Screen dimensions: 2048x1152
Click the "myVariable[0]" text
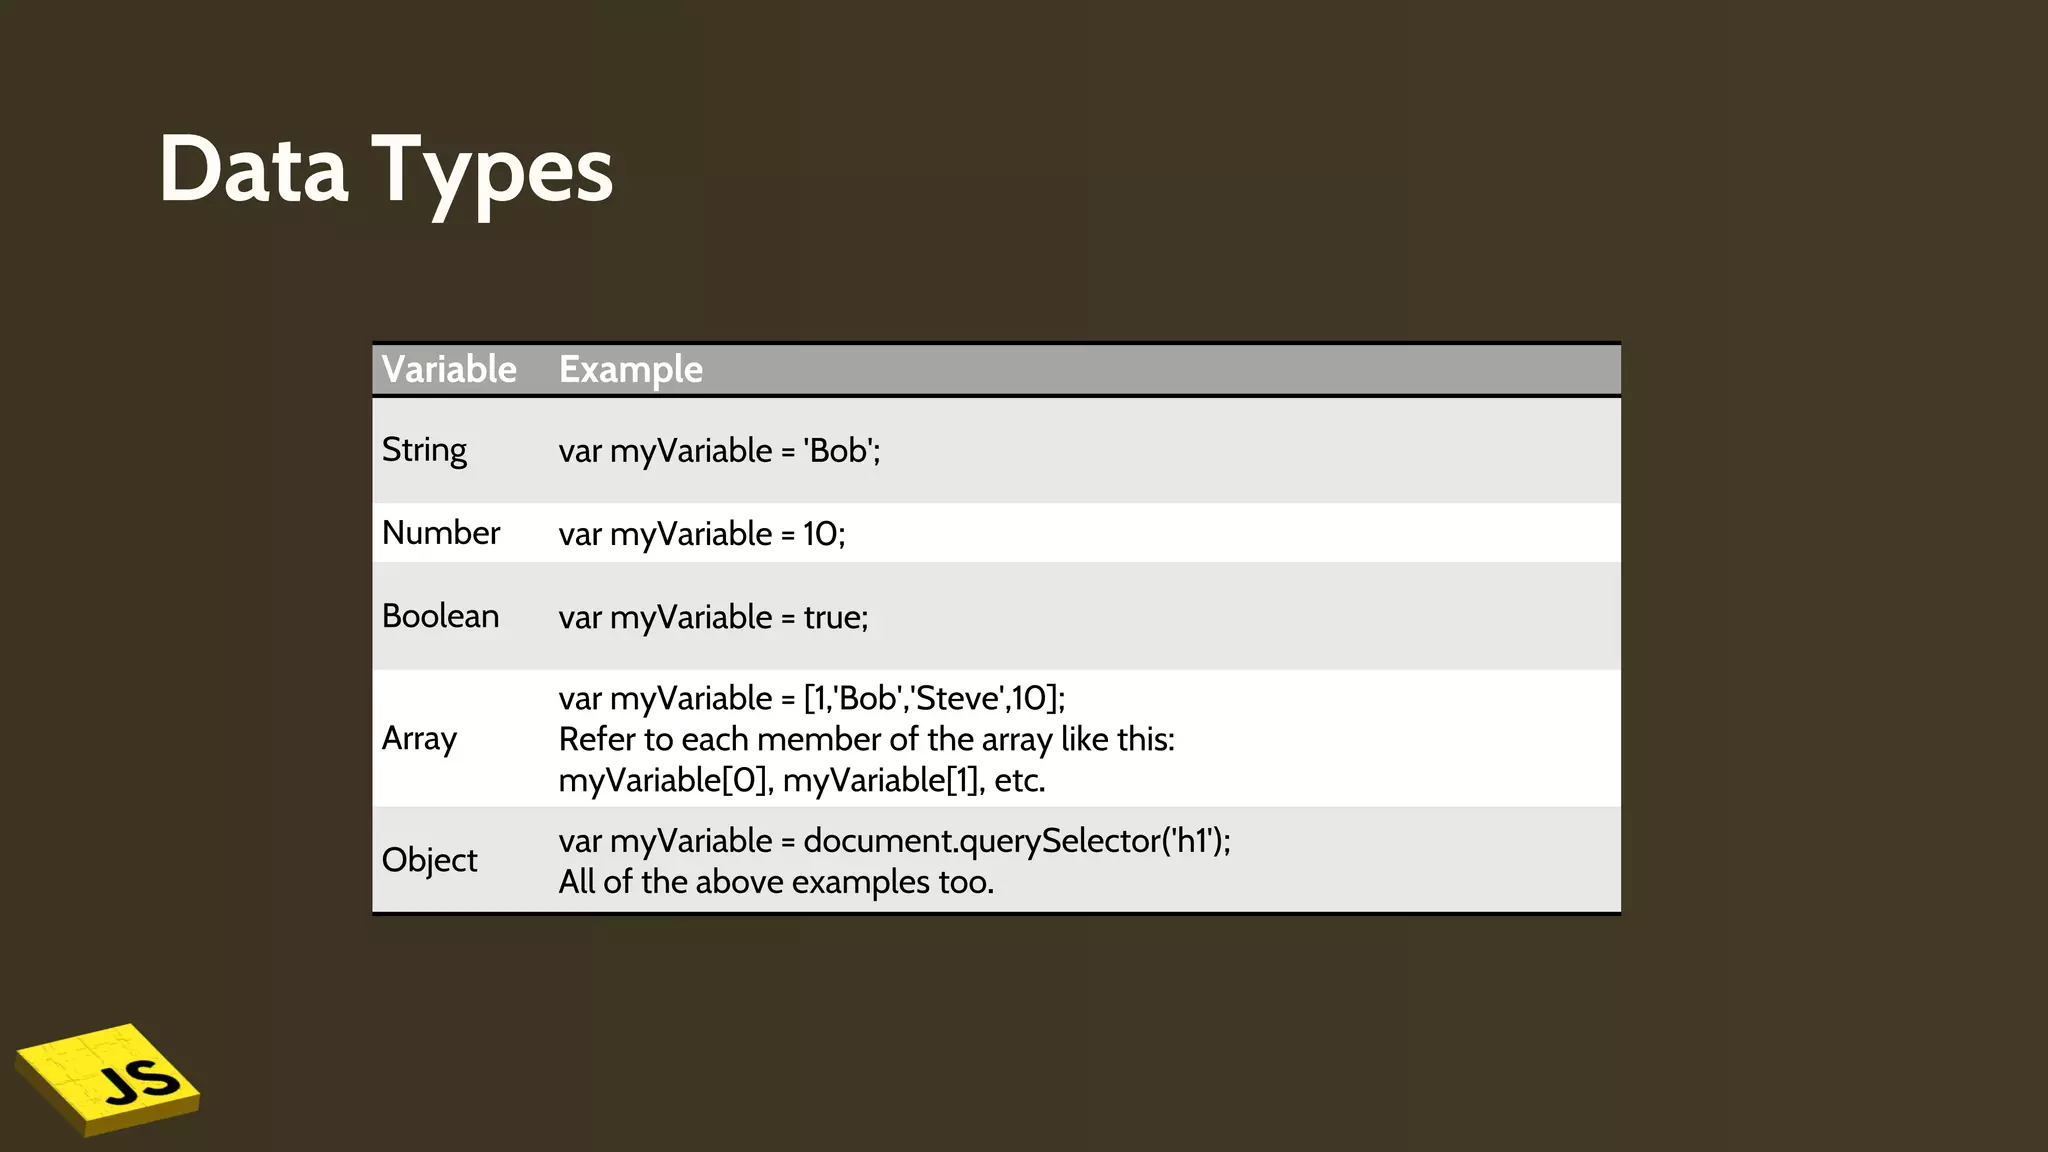pyautogui.click(x=664, y=781)
